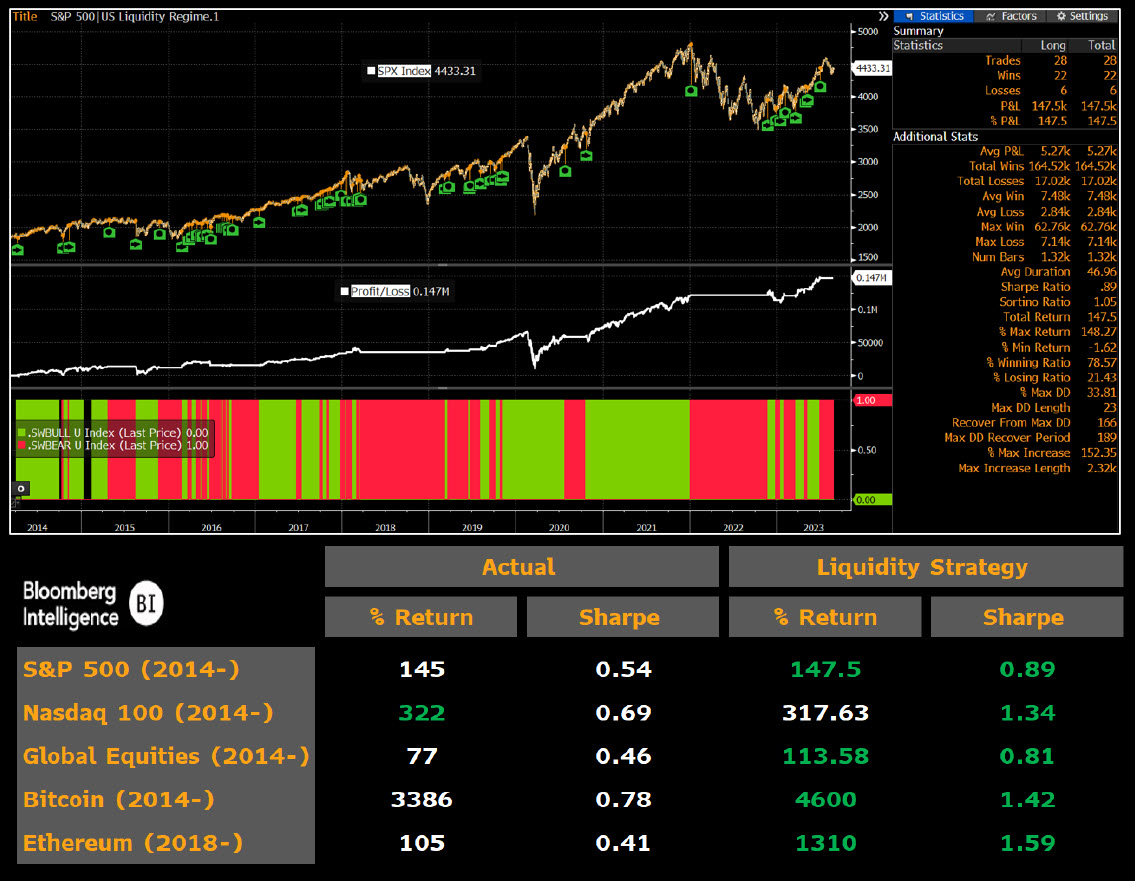Screen dimensions: 1135x881
Task: Select the Sharpe Ratio row label
Action: (x=1035, y=287)
